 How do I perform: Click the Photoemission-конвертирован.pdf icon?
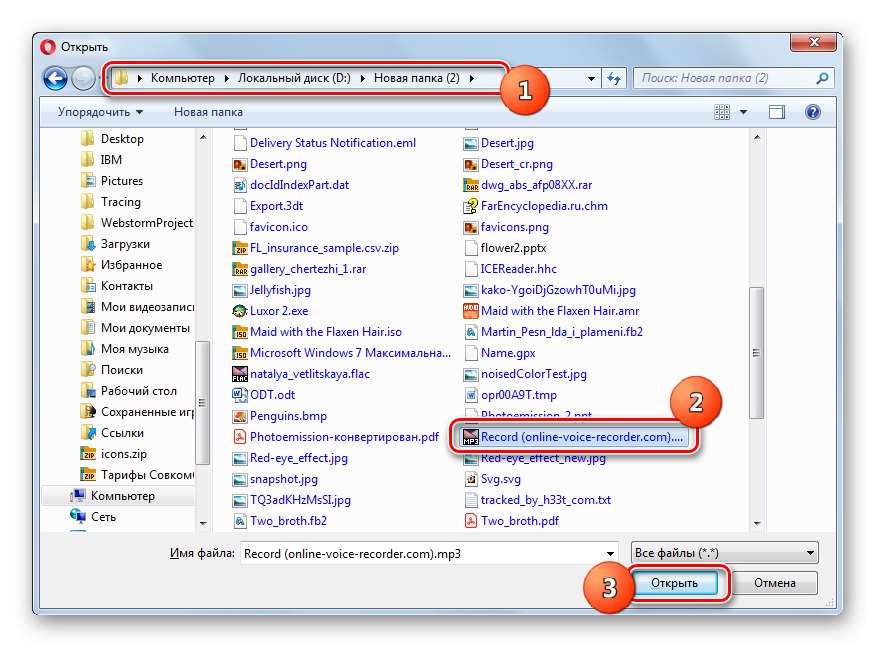click(240, 437)
